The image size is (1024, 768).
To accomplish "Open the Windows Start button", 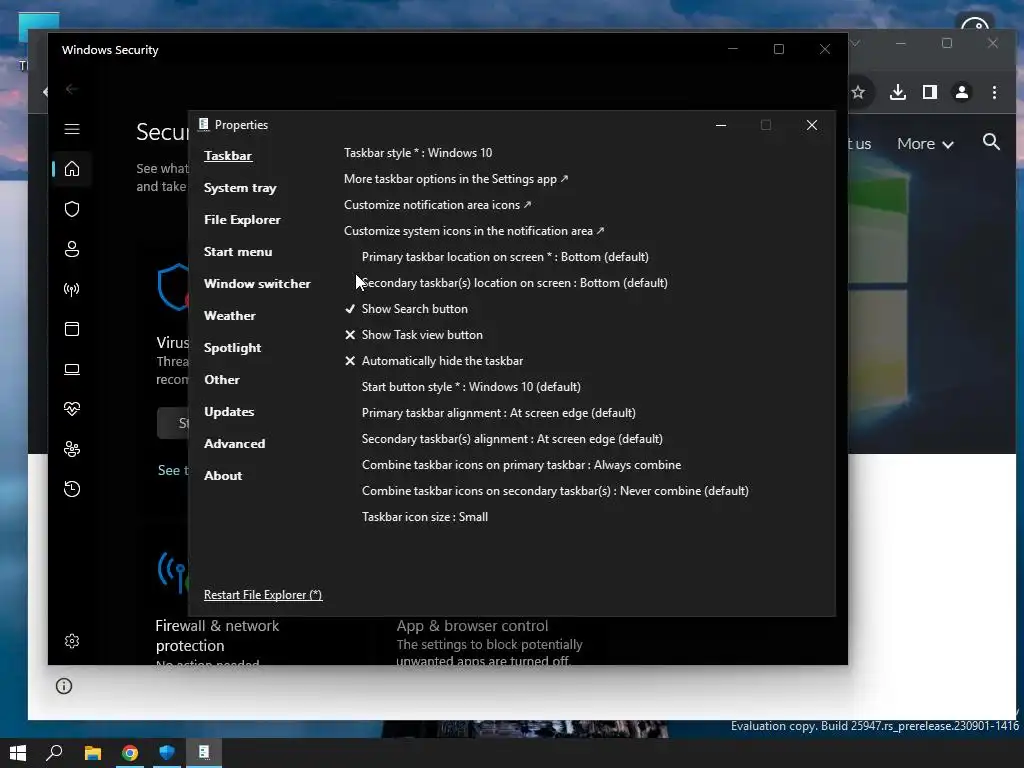I will [18, 753].
